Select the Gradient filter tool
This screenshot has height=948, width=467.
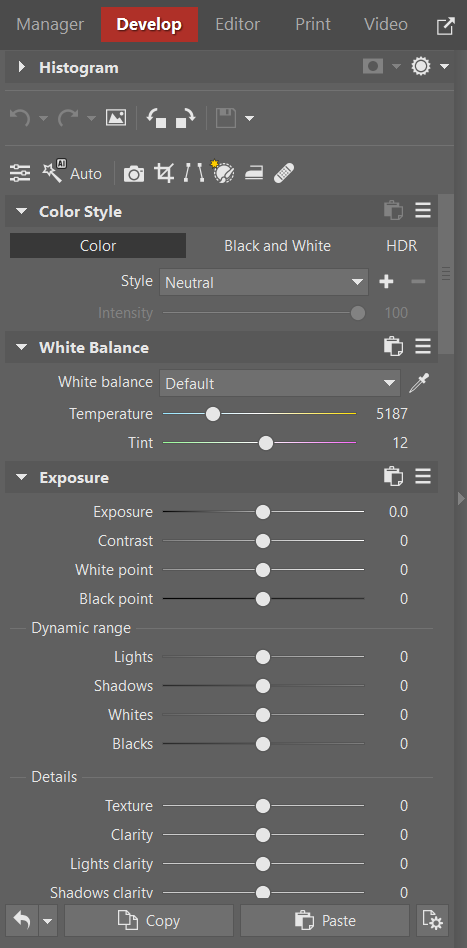(254, 174)
